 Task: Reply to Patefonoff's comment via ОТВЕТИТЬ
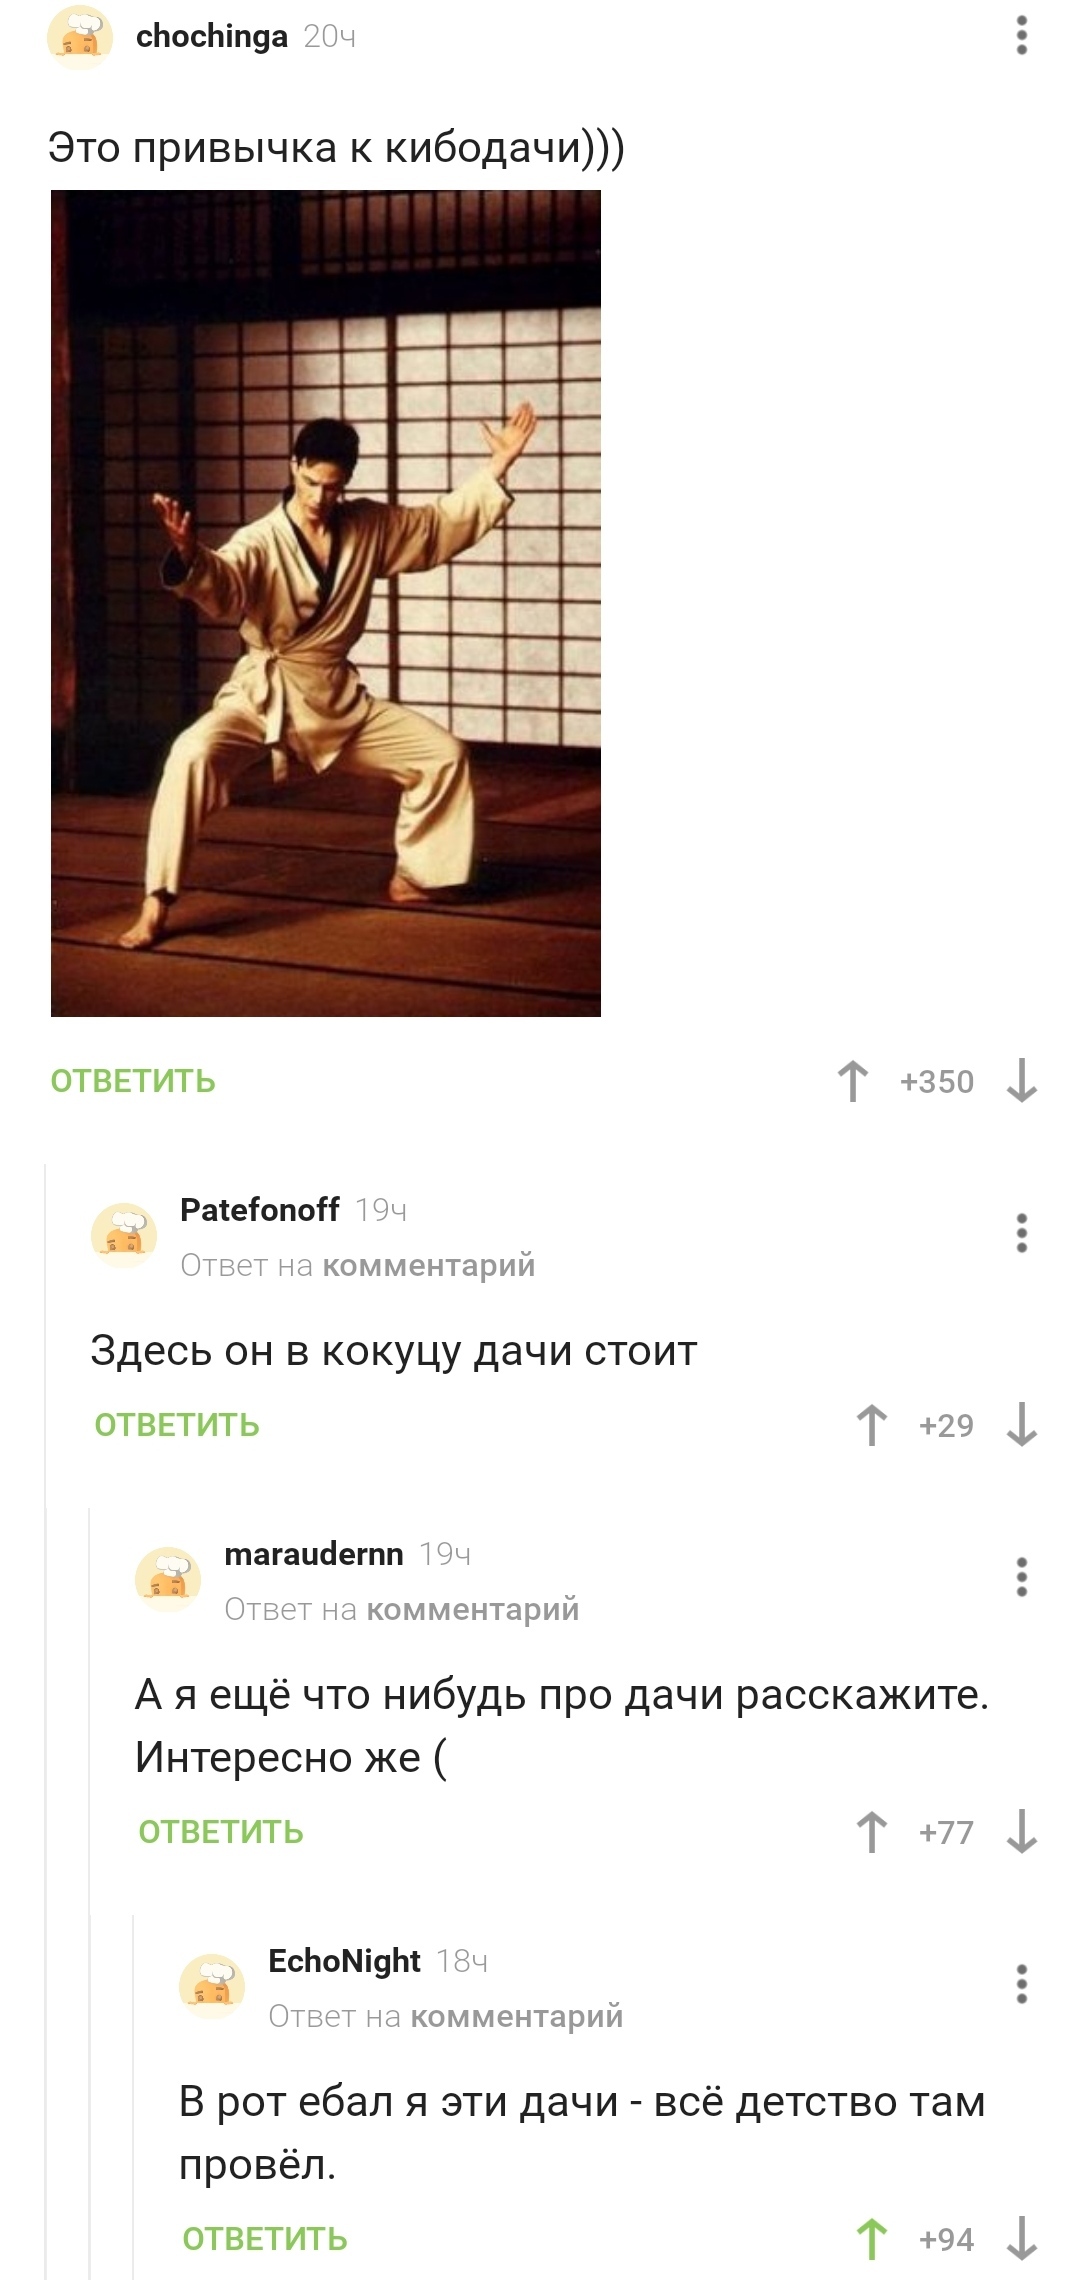click(x=177, y=1425)
